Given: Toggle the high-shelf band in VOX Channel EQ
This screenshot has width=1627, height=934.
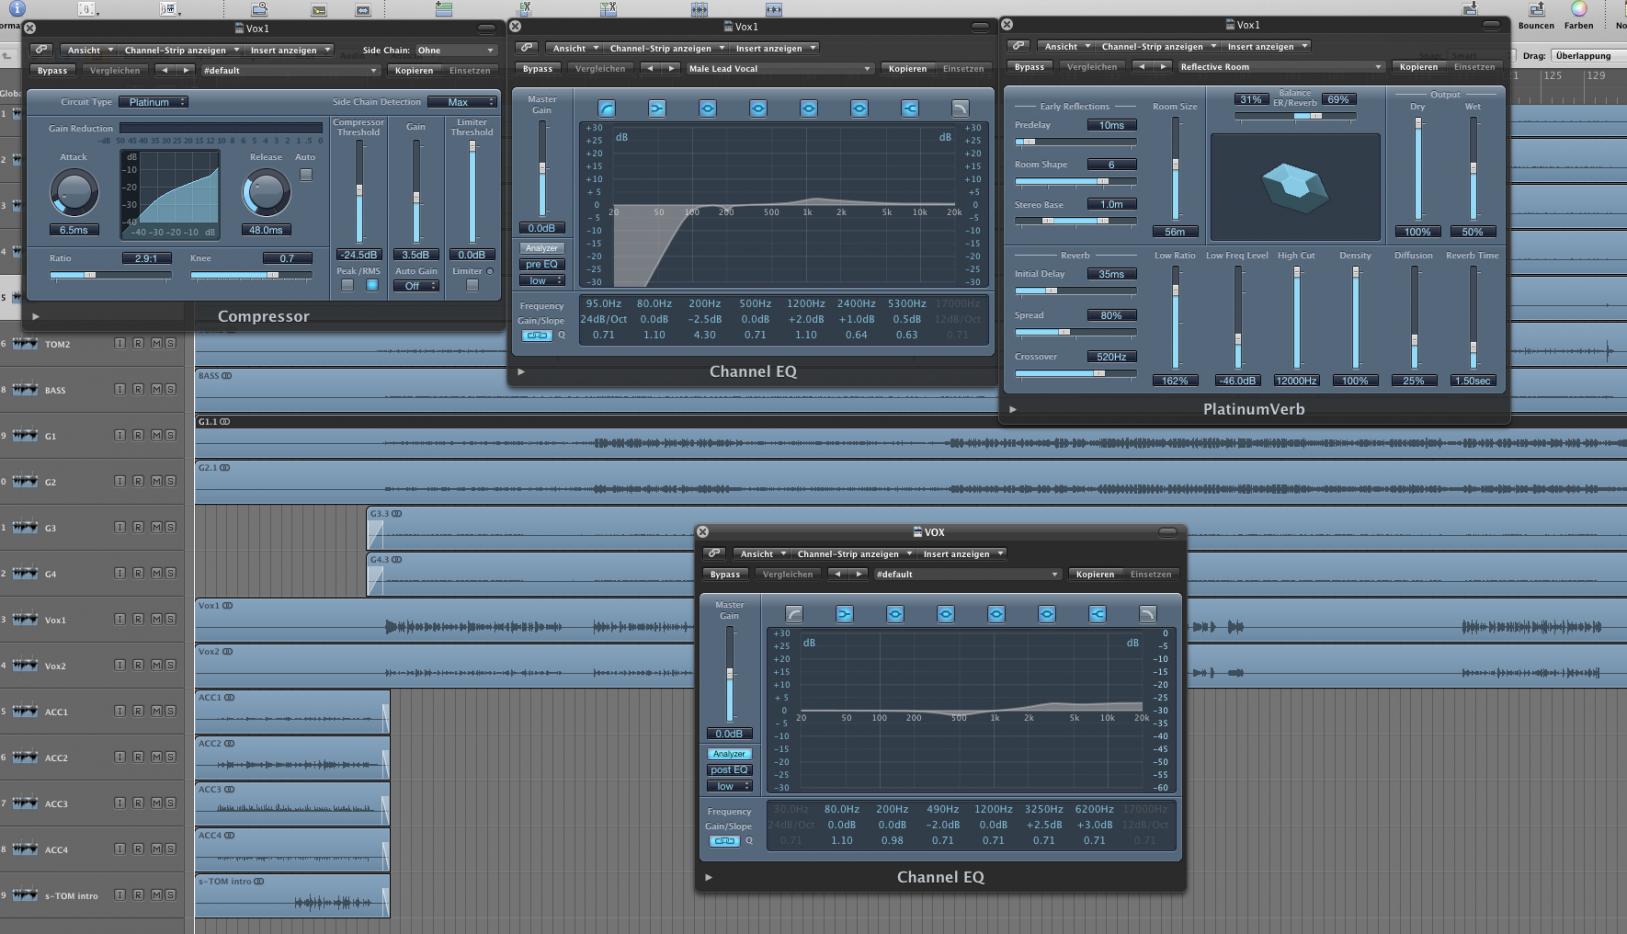Looking at the screenshot, I should (x=1097, y=614).
